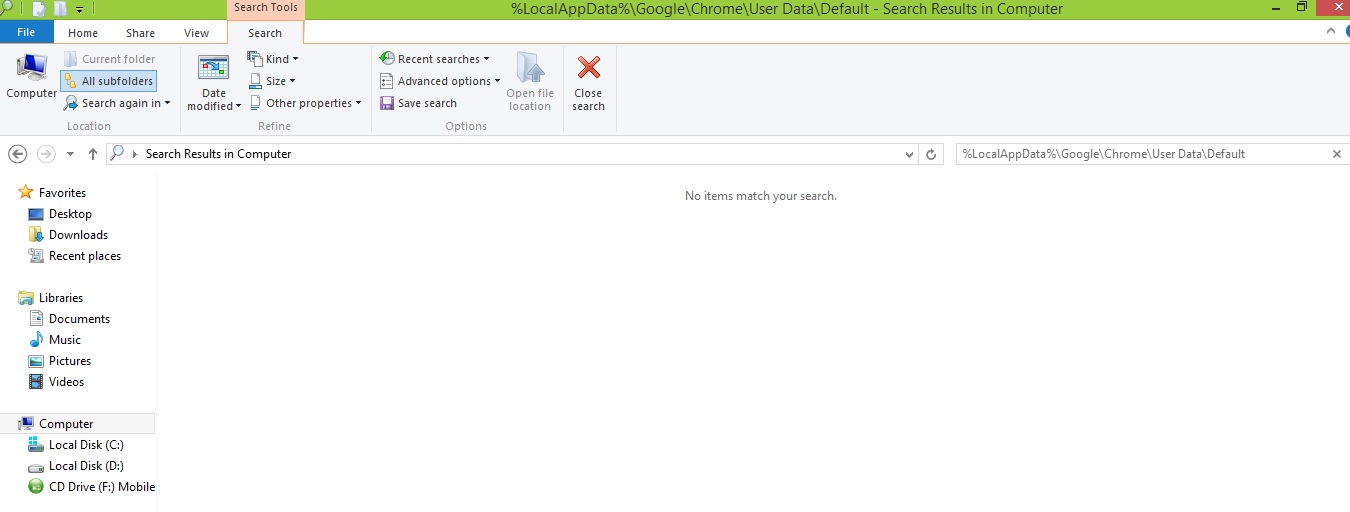Clear the search box with the X button
This screenshot has height=512, width=1350.
(1337, 154)
